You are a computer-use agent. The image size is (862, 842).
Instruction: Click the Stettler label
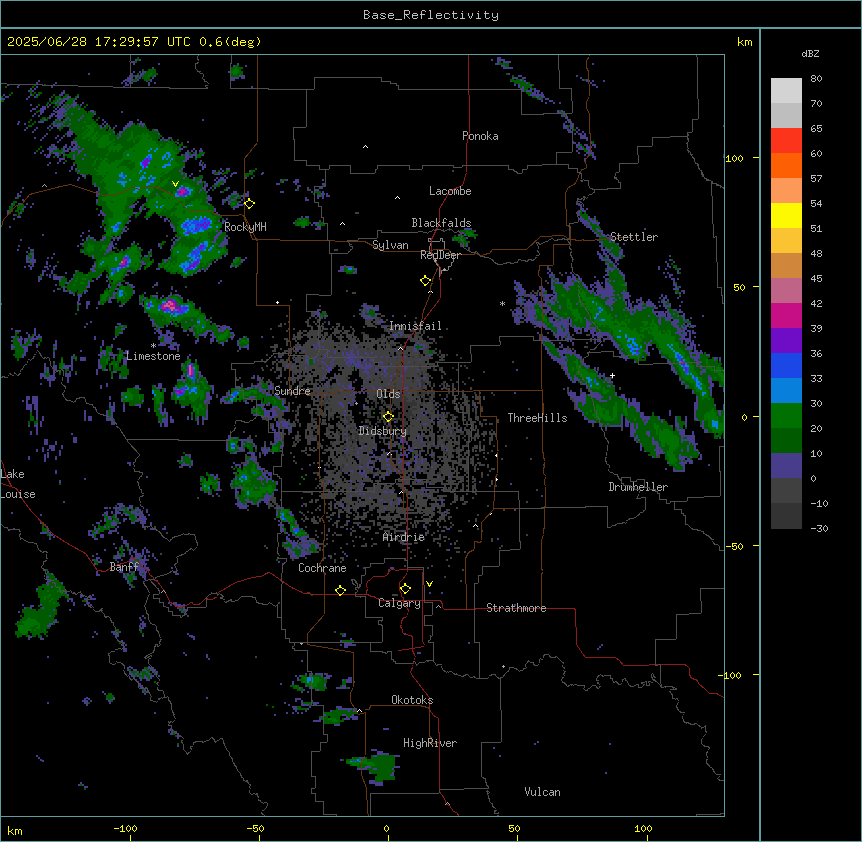634,237
